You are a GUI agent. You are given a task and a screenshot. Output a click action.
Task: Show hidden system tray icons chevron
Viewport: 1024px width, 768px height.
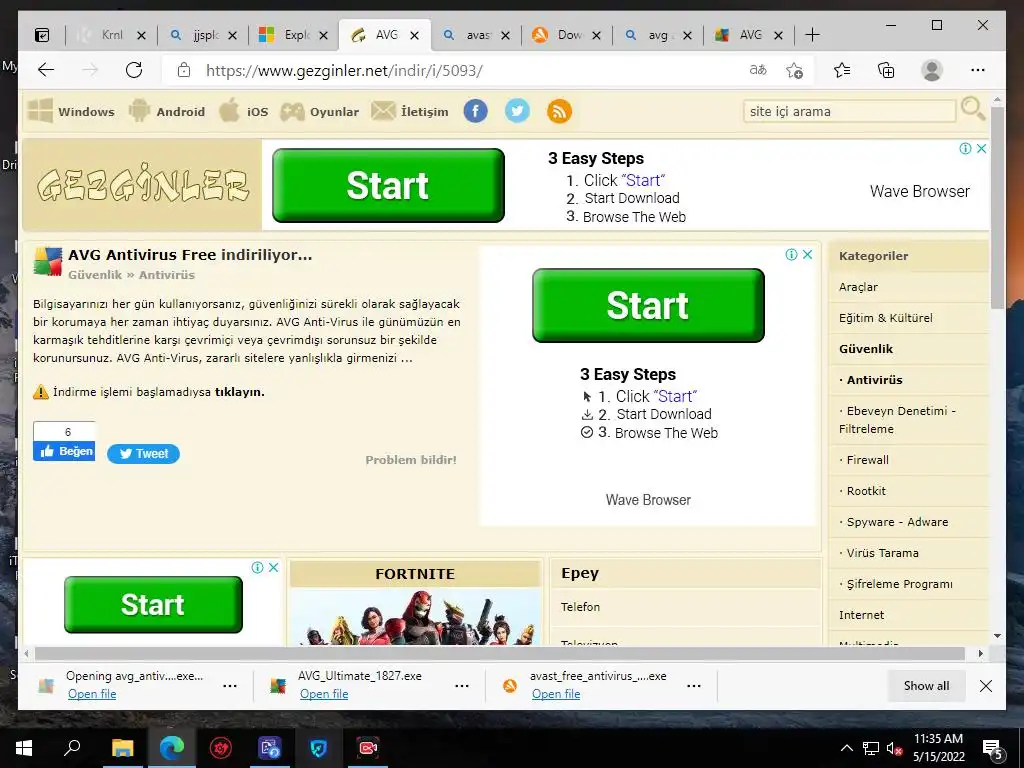tap(846, 748)
